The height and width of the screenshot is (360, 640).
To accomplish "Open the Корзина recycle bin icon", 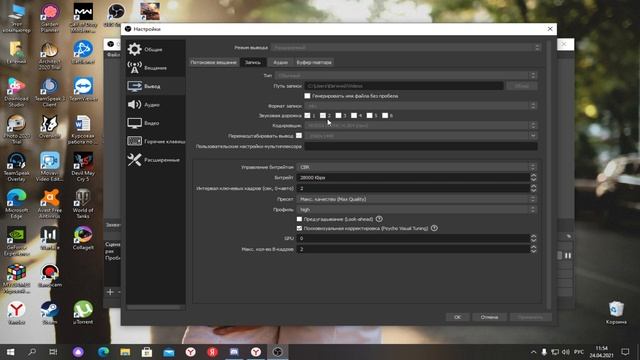I will (x=616, y=313).
